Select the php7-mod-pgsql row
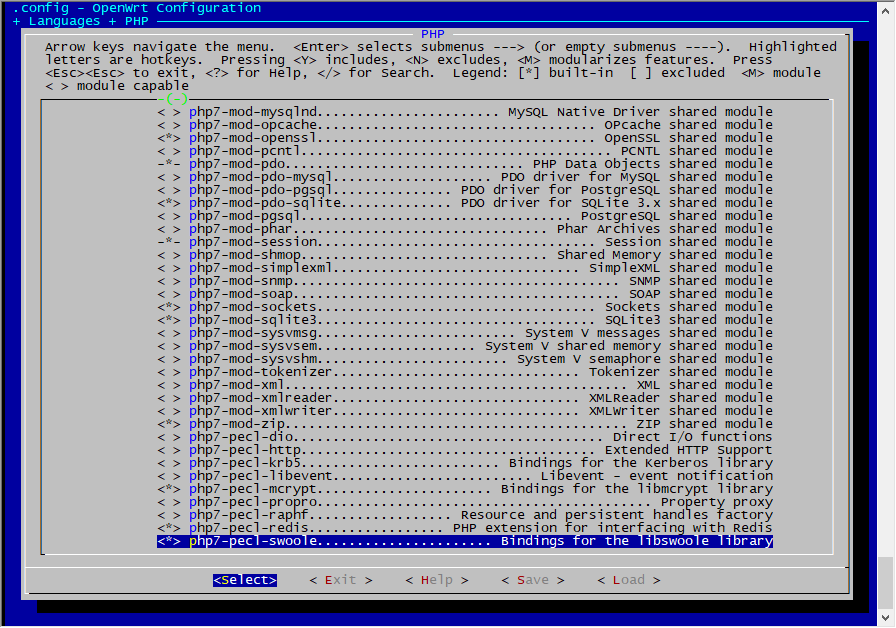Viewport: 896px width, 628px height. tap(465, 216)
